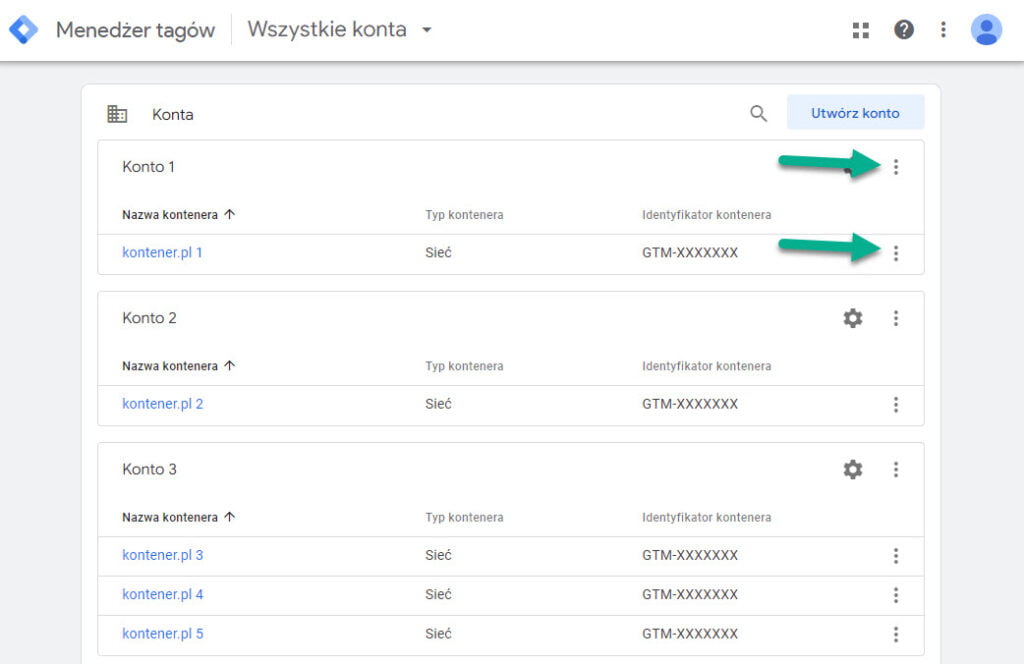1024x664 pixels.
Task: Click the GTM-XXXXXXX ID of kontener.pl 4
Action: click(x=690, y=594)
